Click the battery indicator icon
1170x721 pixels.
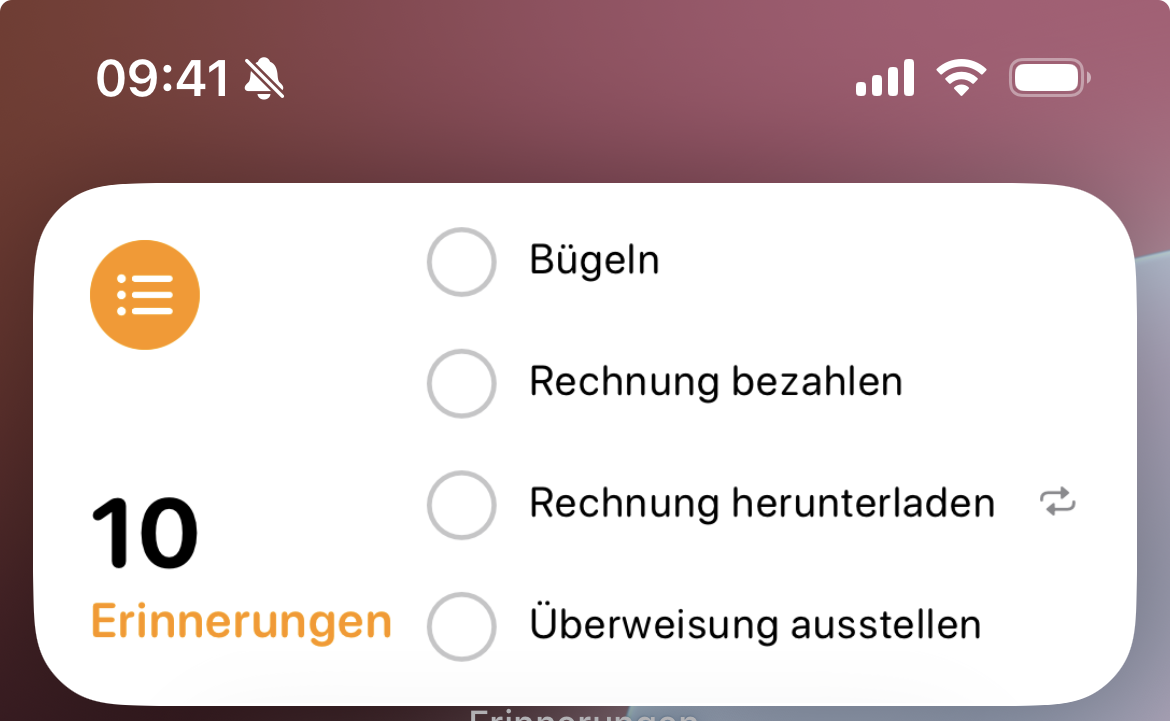tap(1050, 78)
